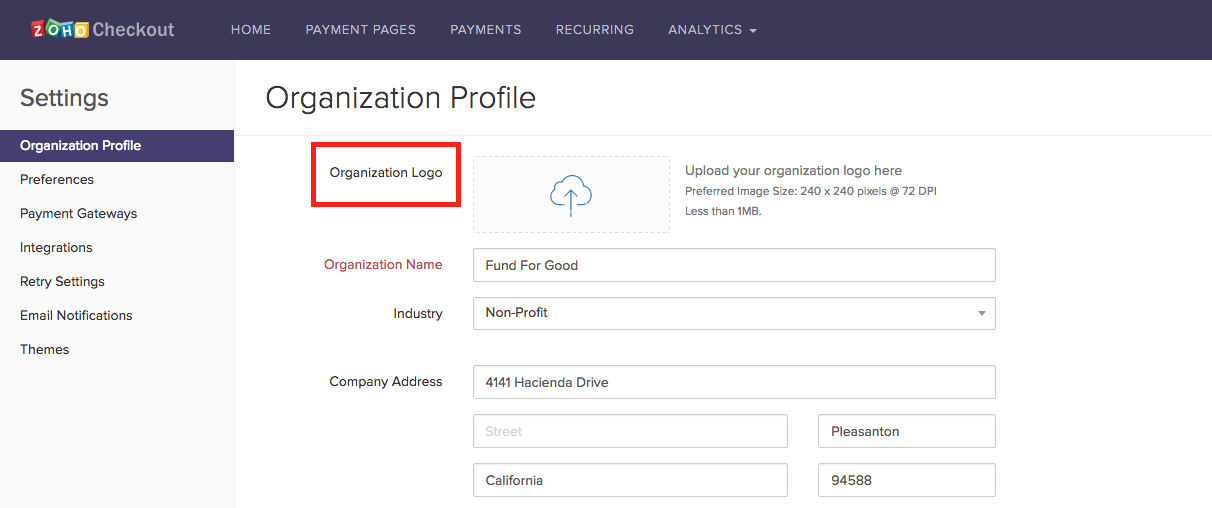Open Payment Gateways settings
The width and height of the screenshot is (1212, 508).
79,214
